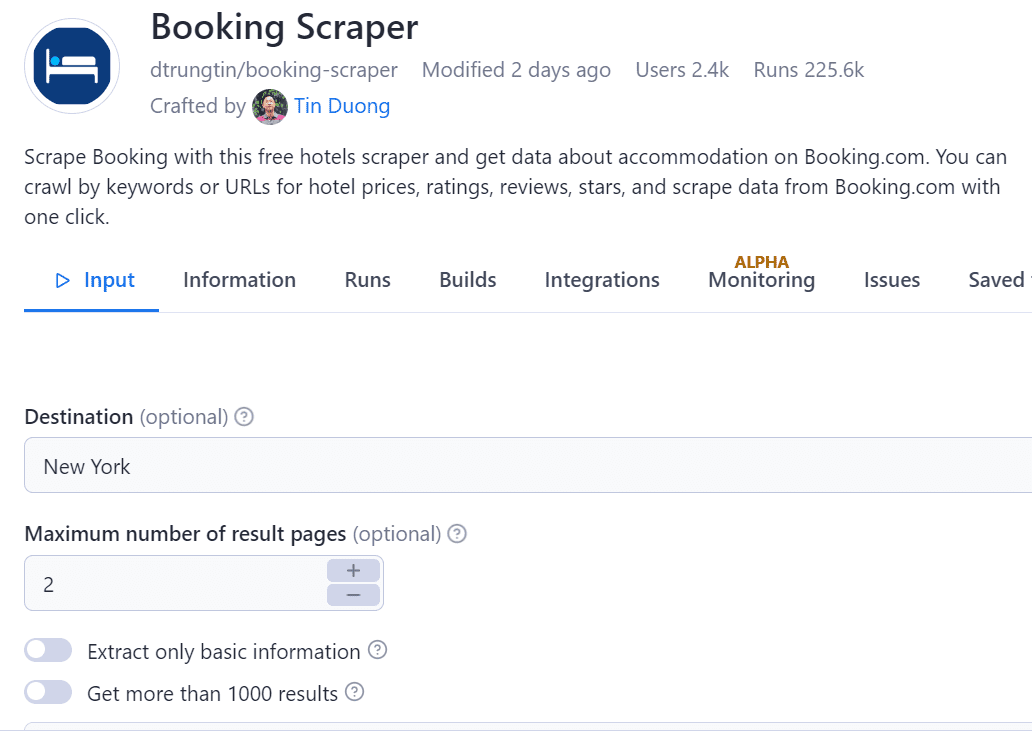The image size is (1032, 737).
Task: Click the scraper description paragraph
Action: 516,187
